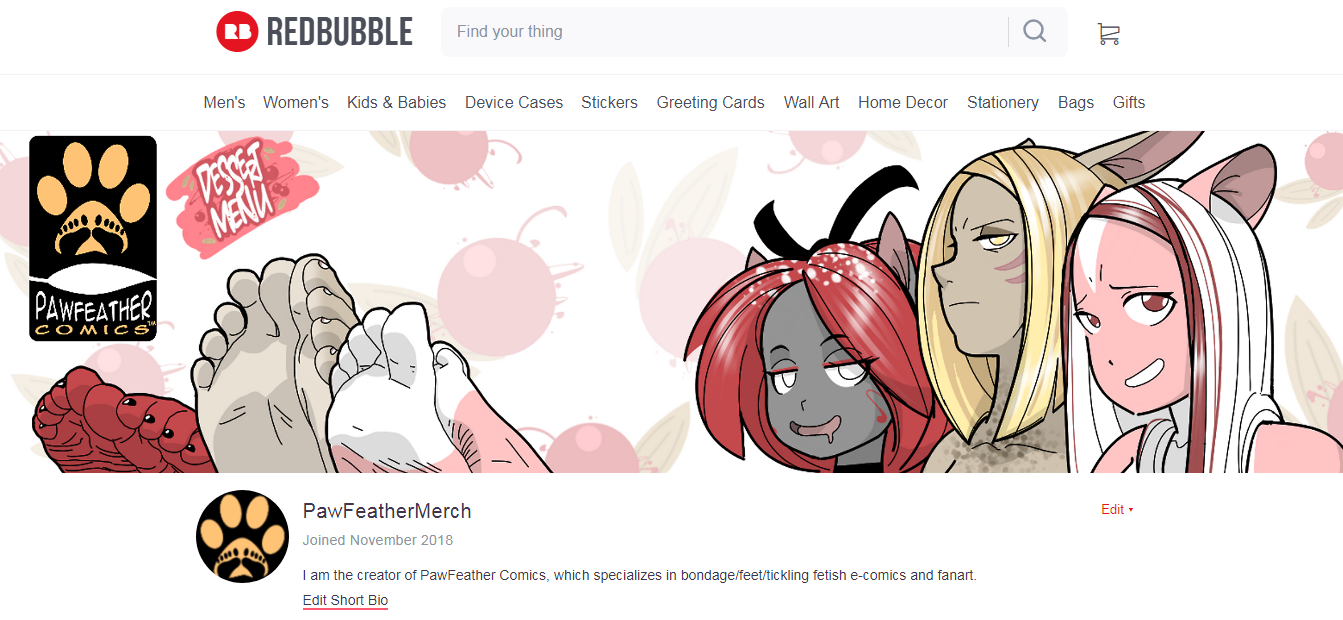This screenshot has height=620, width=1343.
Task: Go to the Stationery category
Action: point(1003,102)
